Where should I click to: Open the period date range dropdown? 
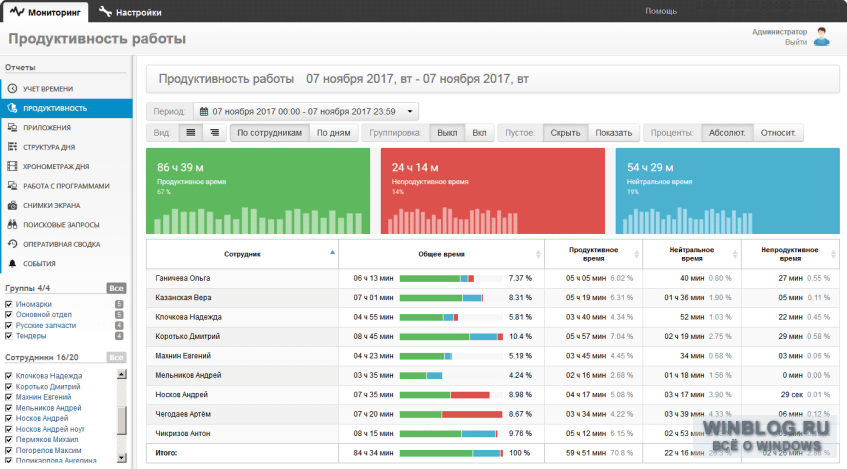(x=306, y=111)
